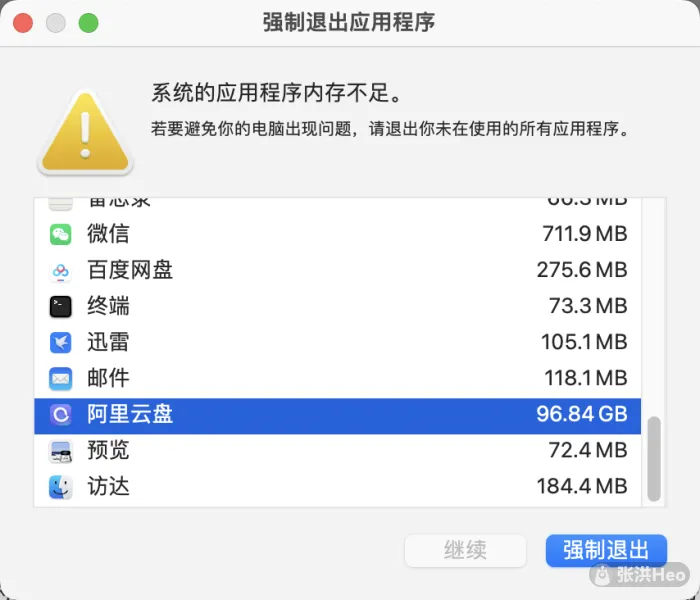Select the Mail (邮件) envelope icon

pyautogui.click(x=60, y=379)
